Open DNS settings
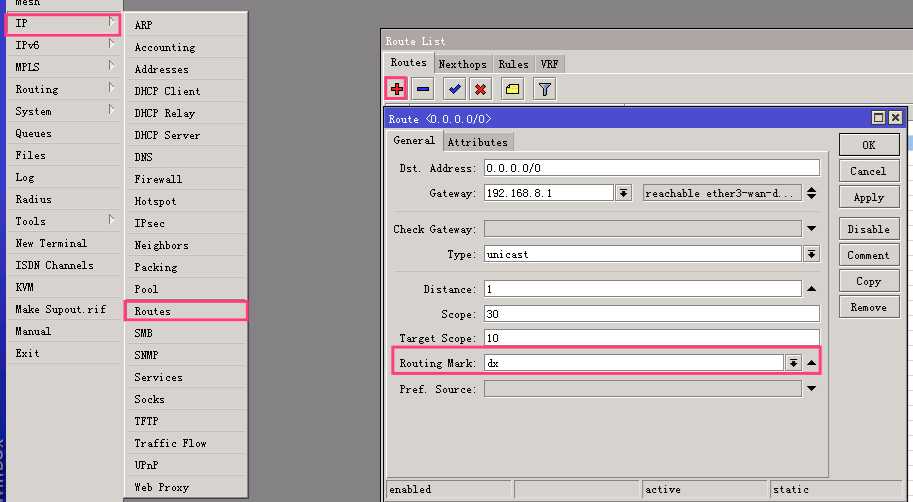 point(186,157)
